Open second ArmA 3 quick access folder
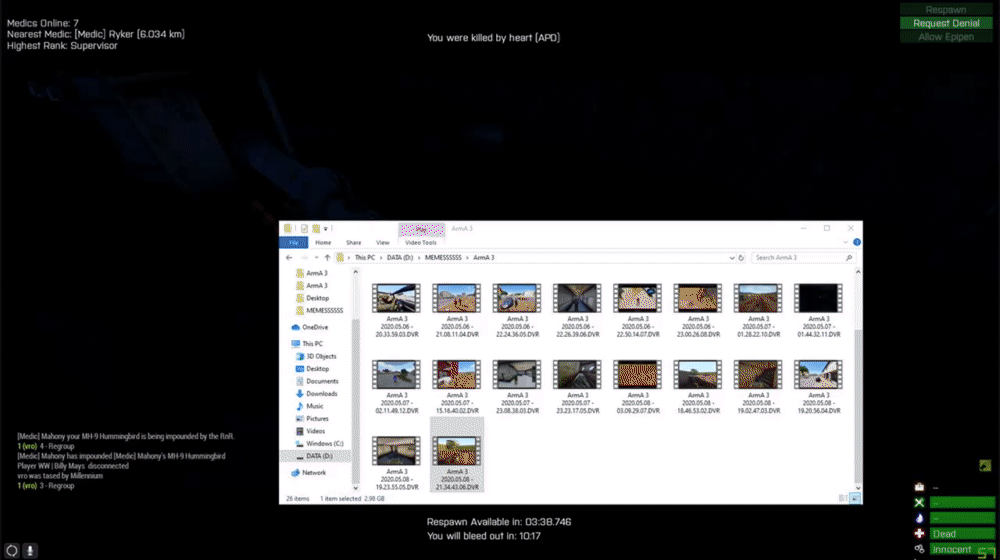 [x=312, y=286]
